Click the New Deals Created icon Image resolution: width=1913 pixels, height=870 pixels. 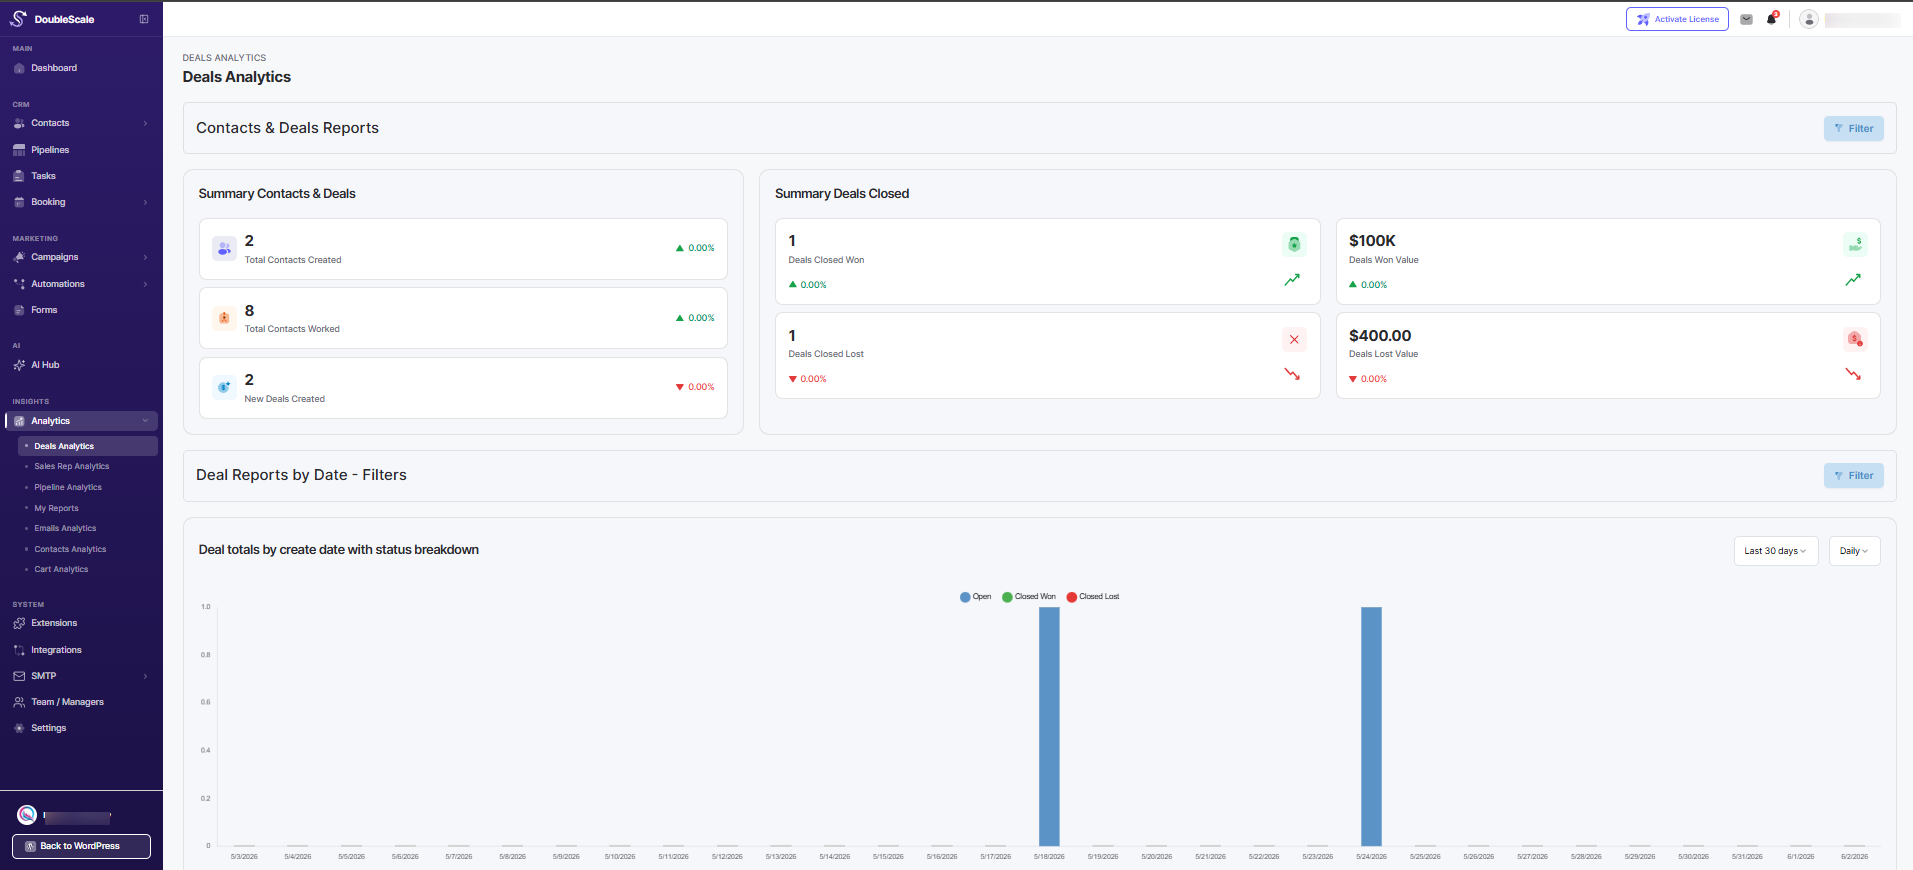click(224, 387)
